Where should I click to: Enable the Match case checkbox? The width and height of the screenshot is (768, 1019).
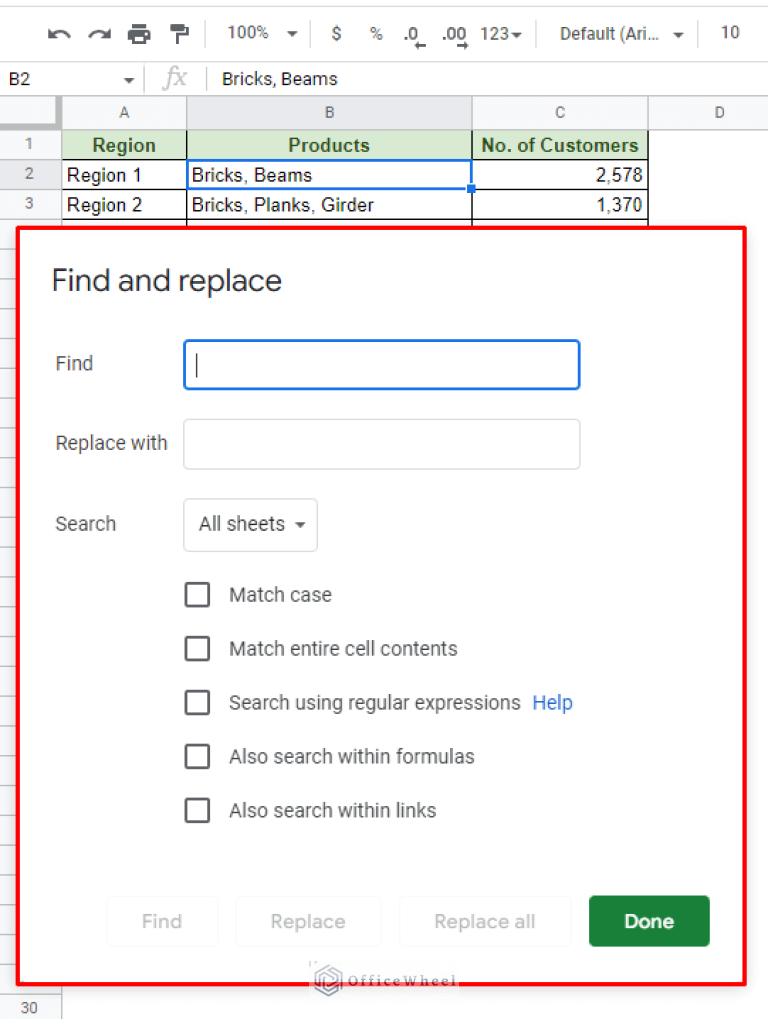click(197, 594)
